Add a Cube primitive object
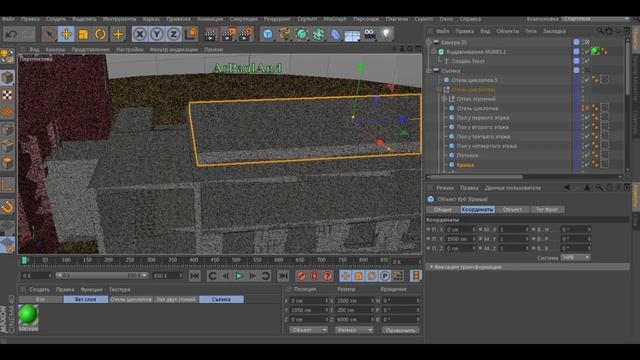The width and height of the screenshot is (640, 360). [268, 34]
